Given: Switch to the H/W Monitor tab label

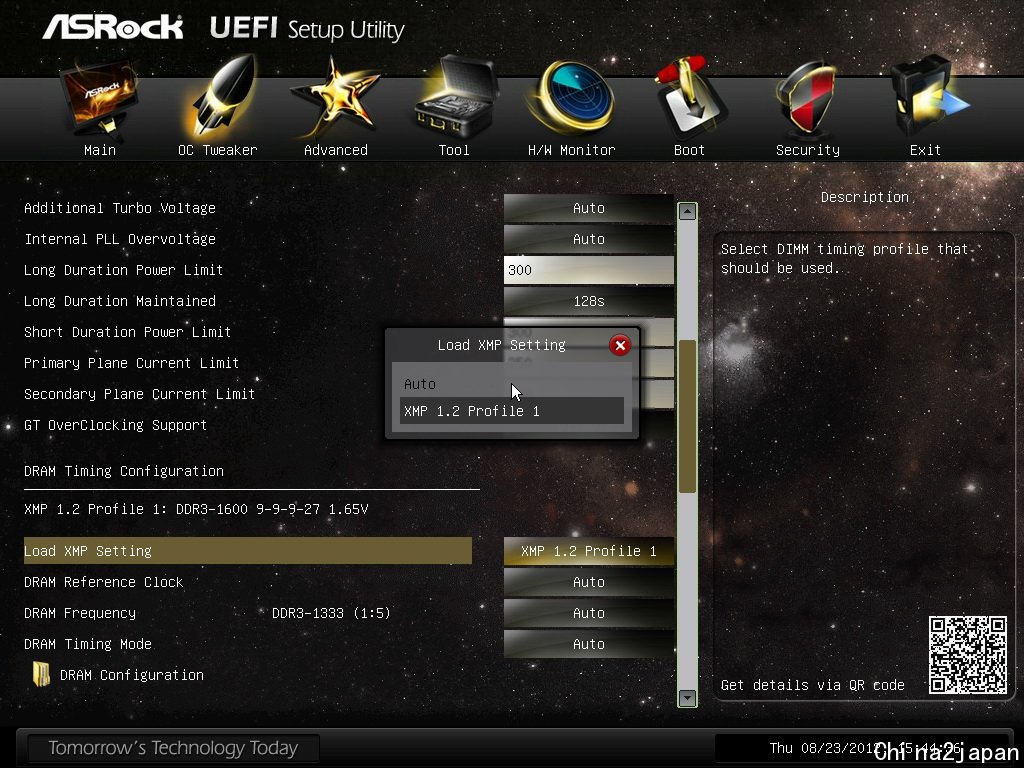Looking at the screenshot, I should point(571,150).
